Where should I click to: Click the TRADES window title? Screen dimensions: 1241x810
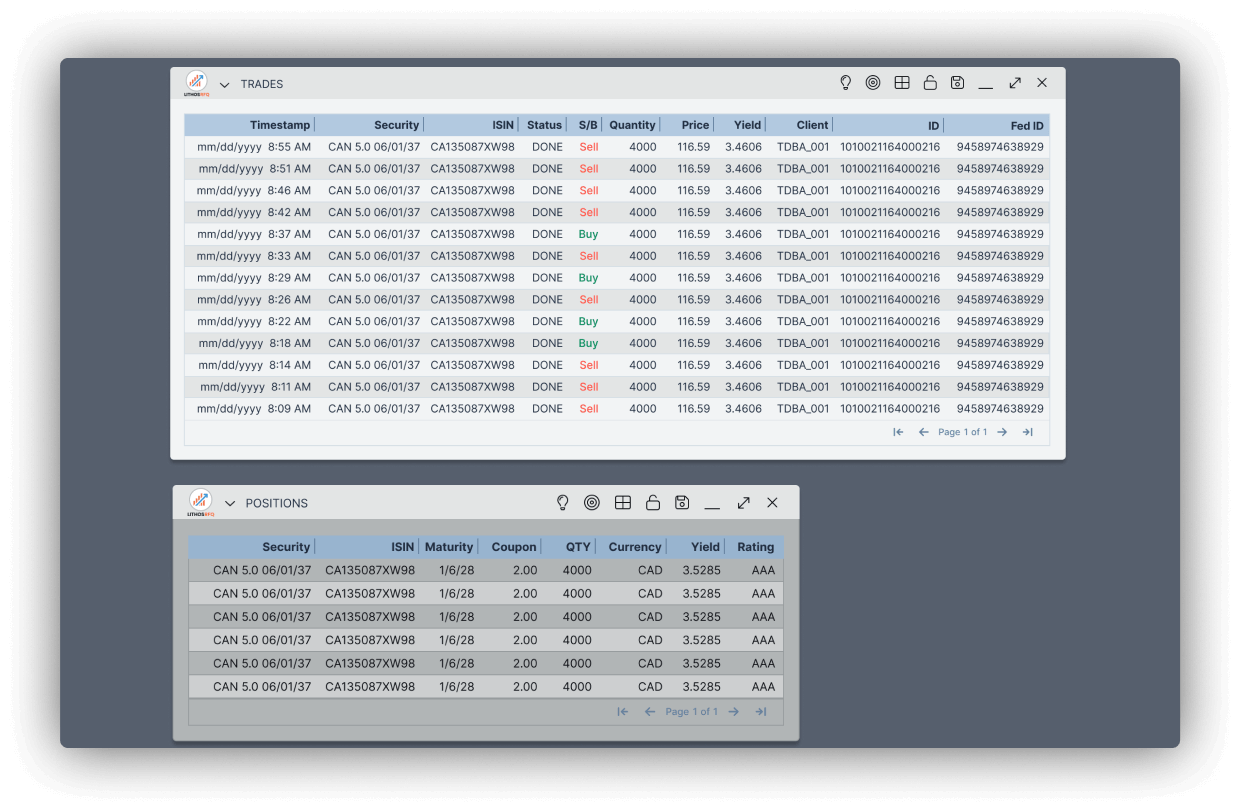coord(262,84)
